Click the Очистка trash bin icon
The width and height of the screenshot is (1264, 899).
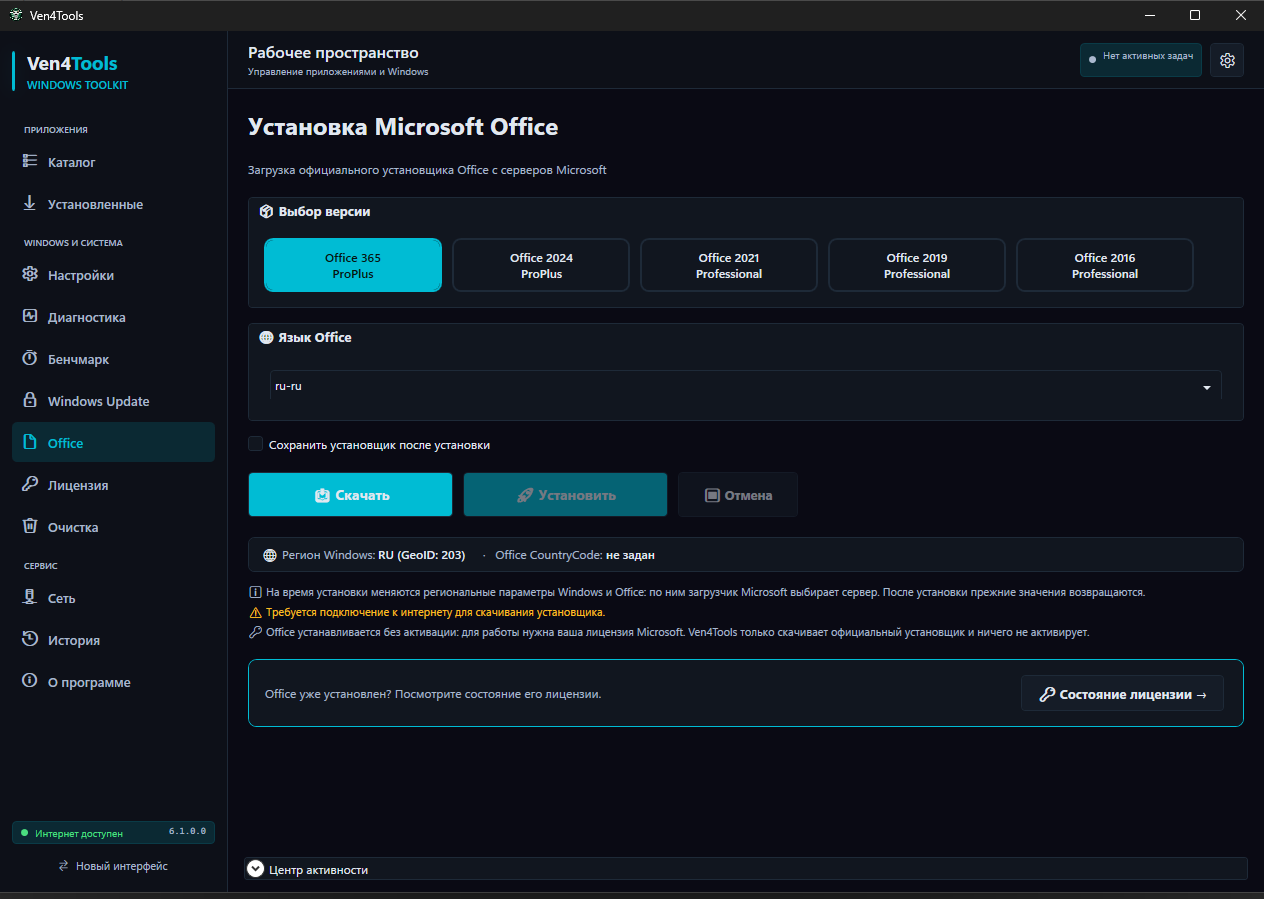(30, 526)
